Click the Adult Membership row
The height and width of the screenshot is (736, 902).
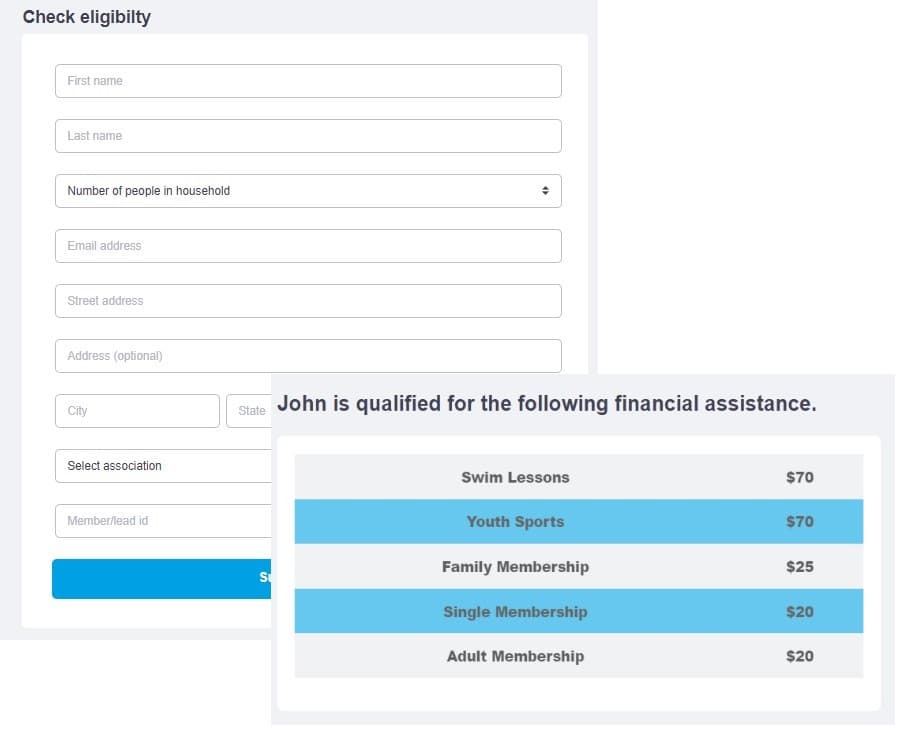pyautogui.click(x=578, y=656)
